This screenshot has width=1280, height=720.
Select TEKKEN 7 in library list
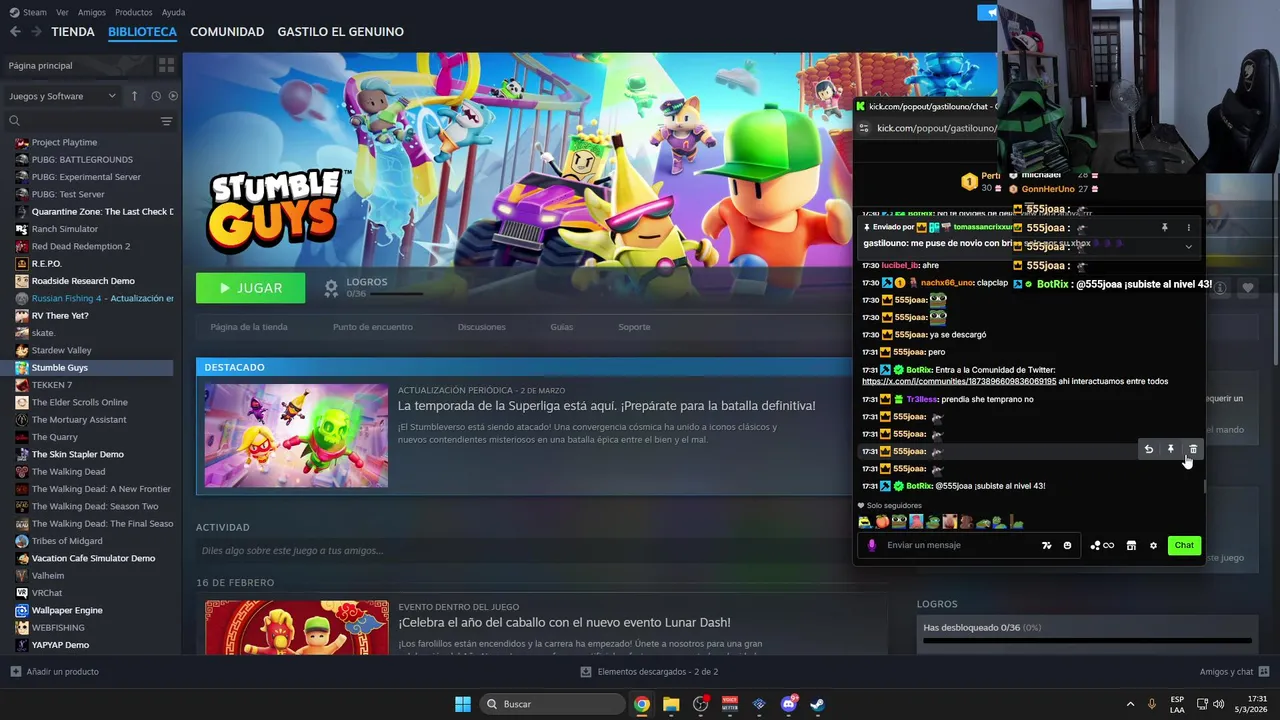click(52, 385)
